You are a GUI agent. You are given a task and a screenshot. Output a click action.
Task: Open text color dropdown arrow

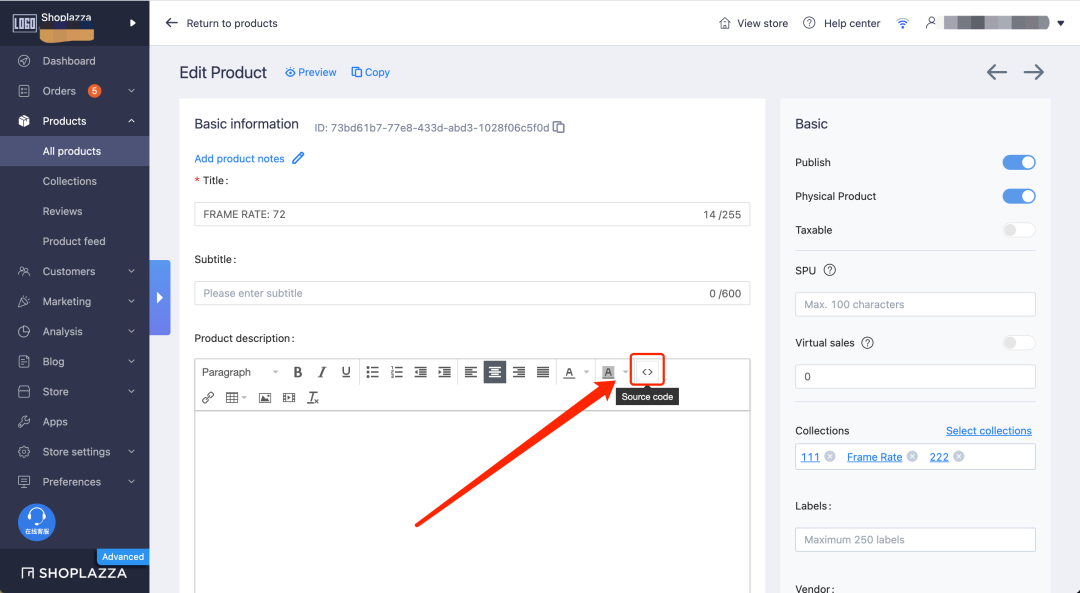tap(586, 372)
